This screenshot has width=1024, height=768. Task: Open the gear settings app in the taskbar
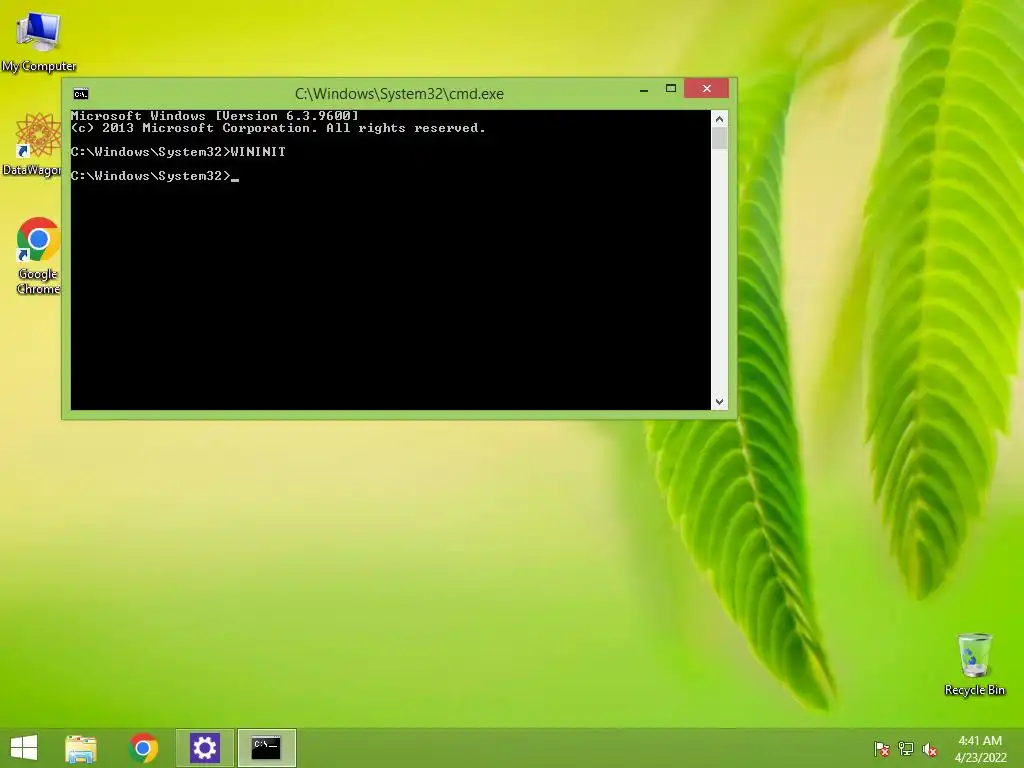(204, 748)
